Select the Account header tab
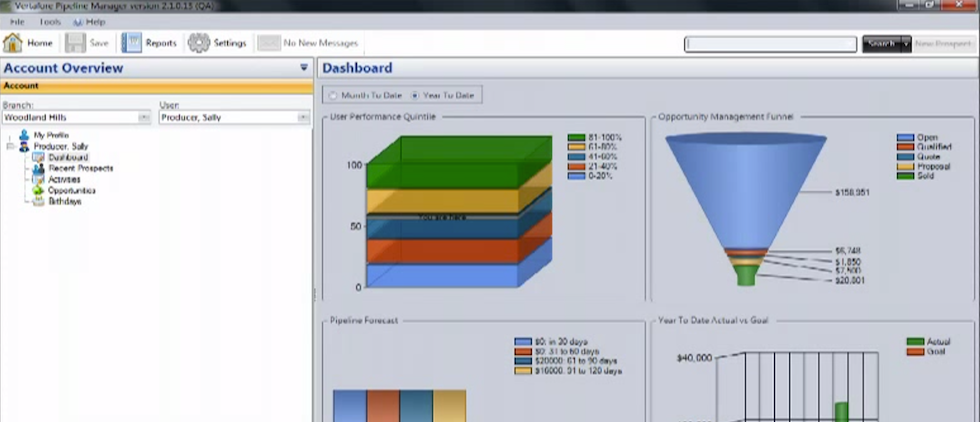The width and height of the screenshot is (980, 422). (x=156, y=86)
